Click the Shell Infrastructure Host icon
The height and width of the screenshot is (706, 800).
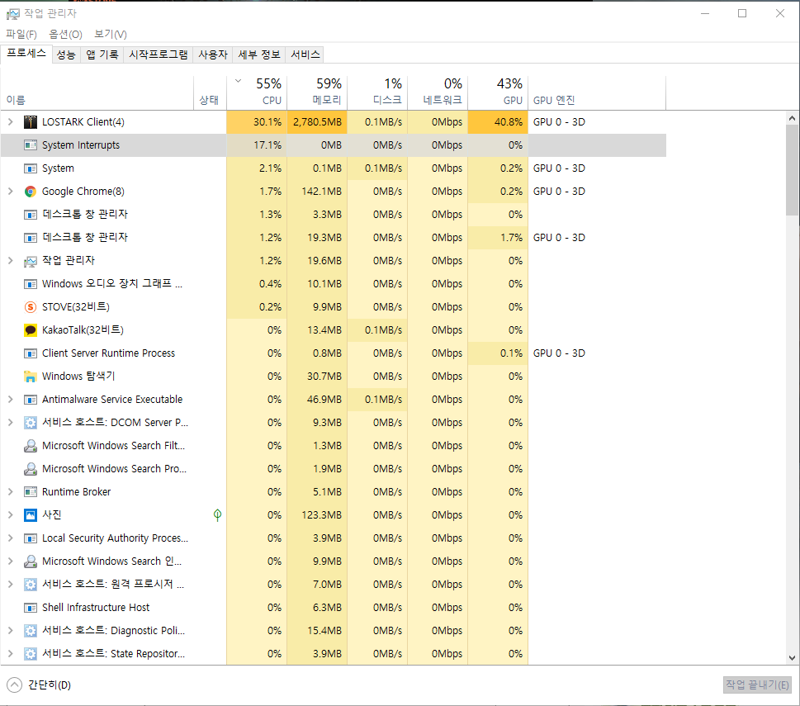[31, 608]
